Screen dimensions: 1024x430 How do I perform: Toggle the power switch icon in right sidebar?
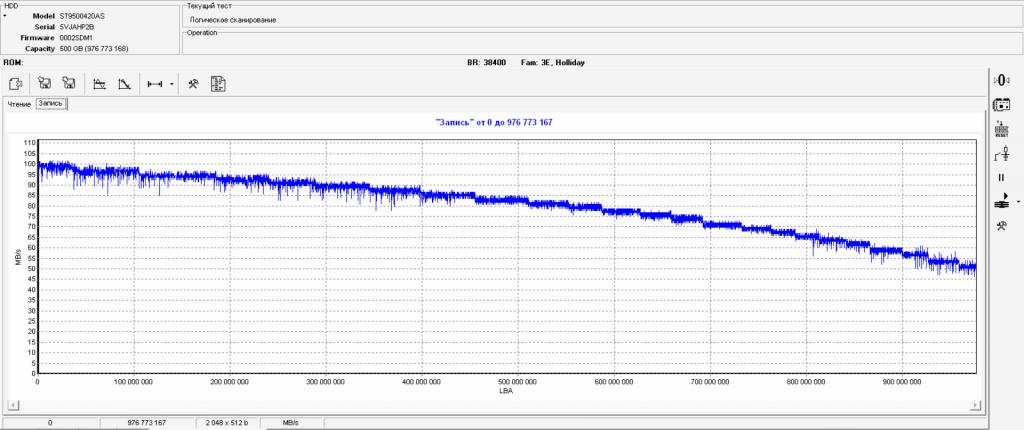1000,153
